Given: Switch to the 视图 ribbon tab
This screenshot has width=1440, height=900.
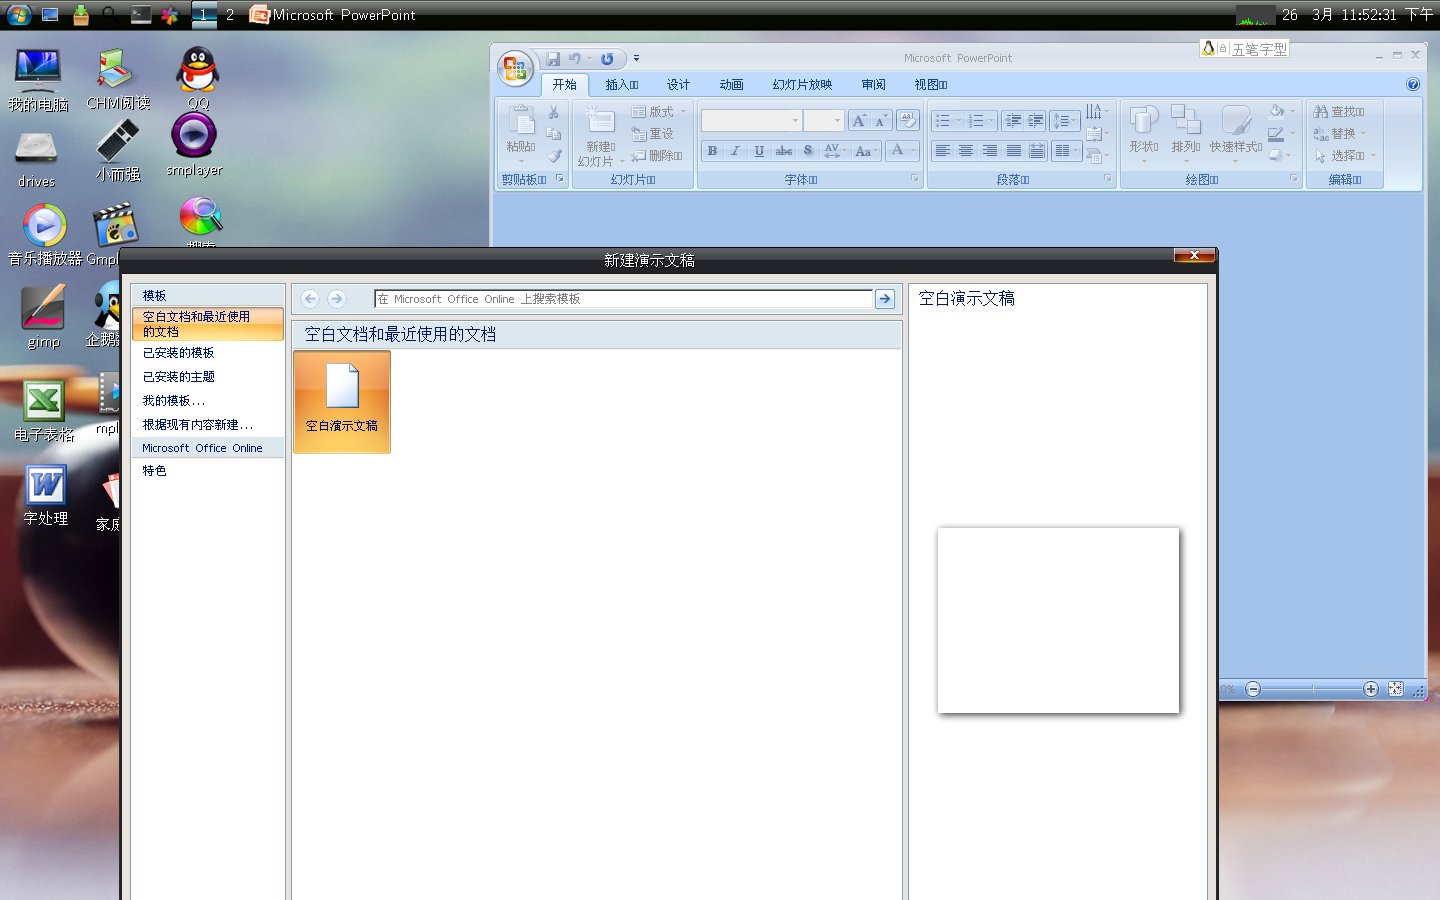Looking at the screenshot, I should (x=931, y=85).
